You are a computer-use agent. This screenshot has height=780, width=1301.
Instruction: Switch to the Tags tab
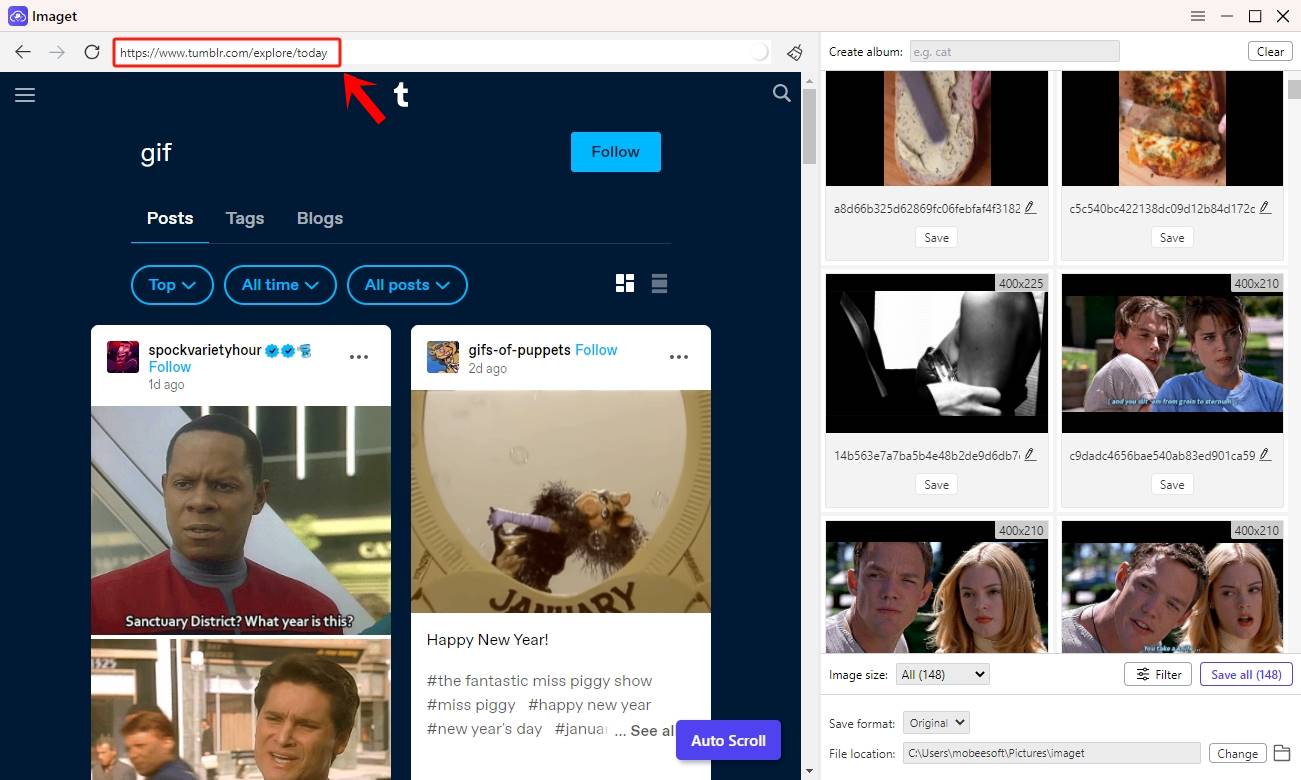tap(245, 218)
